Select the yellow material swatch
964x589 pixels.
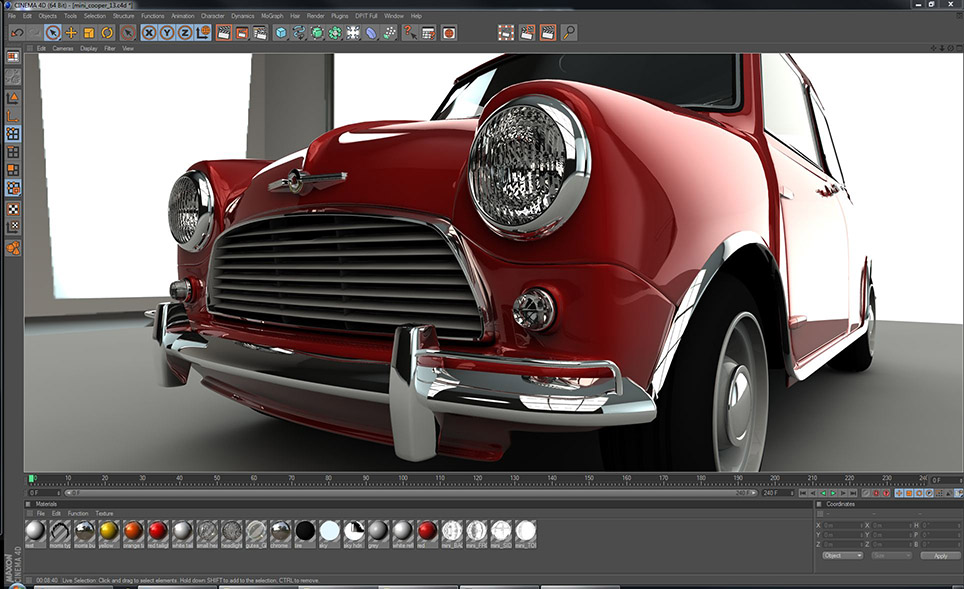[x=108, y=531]
